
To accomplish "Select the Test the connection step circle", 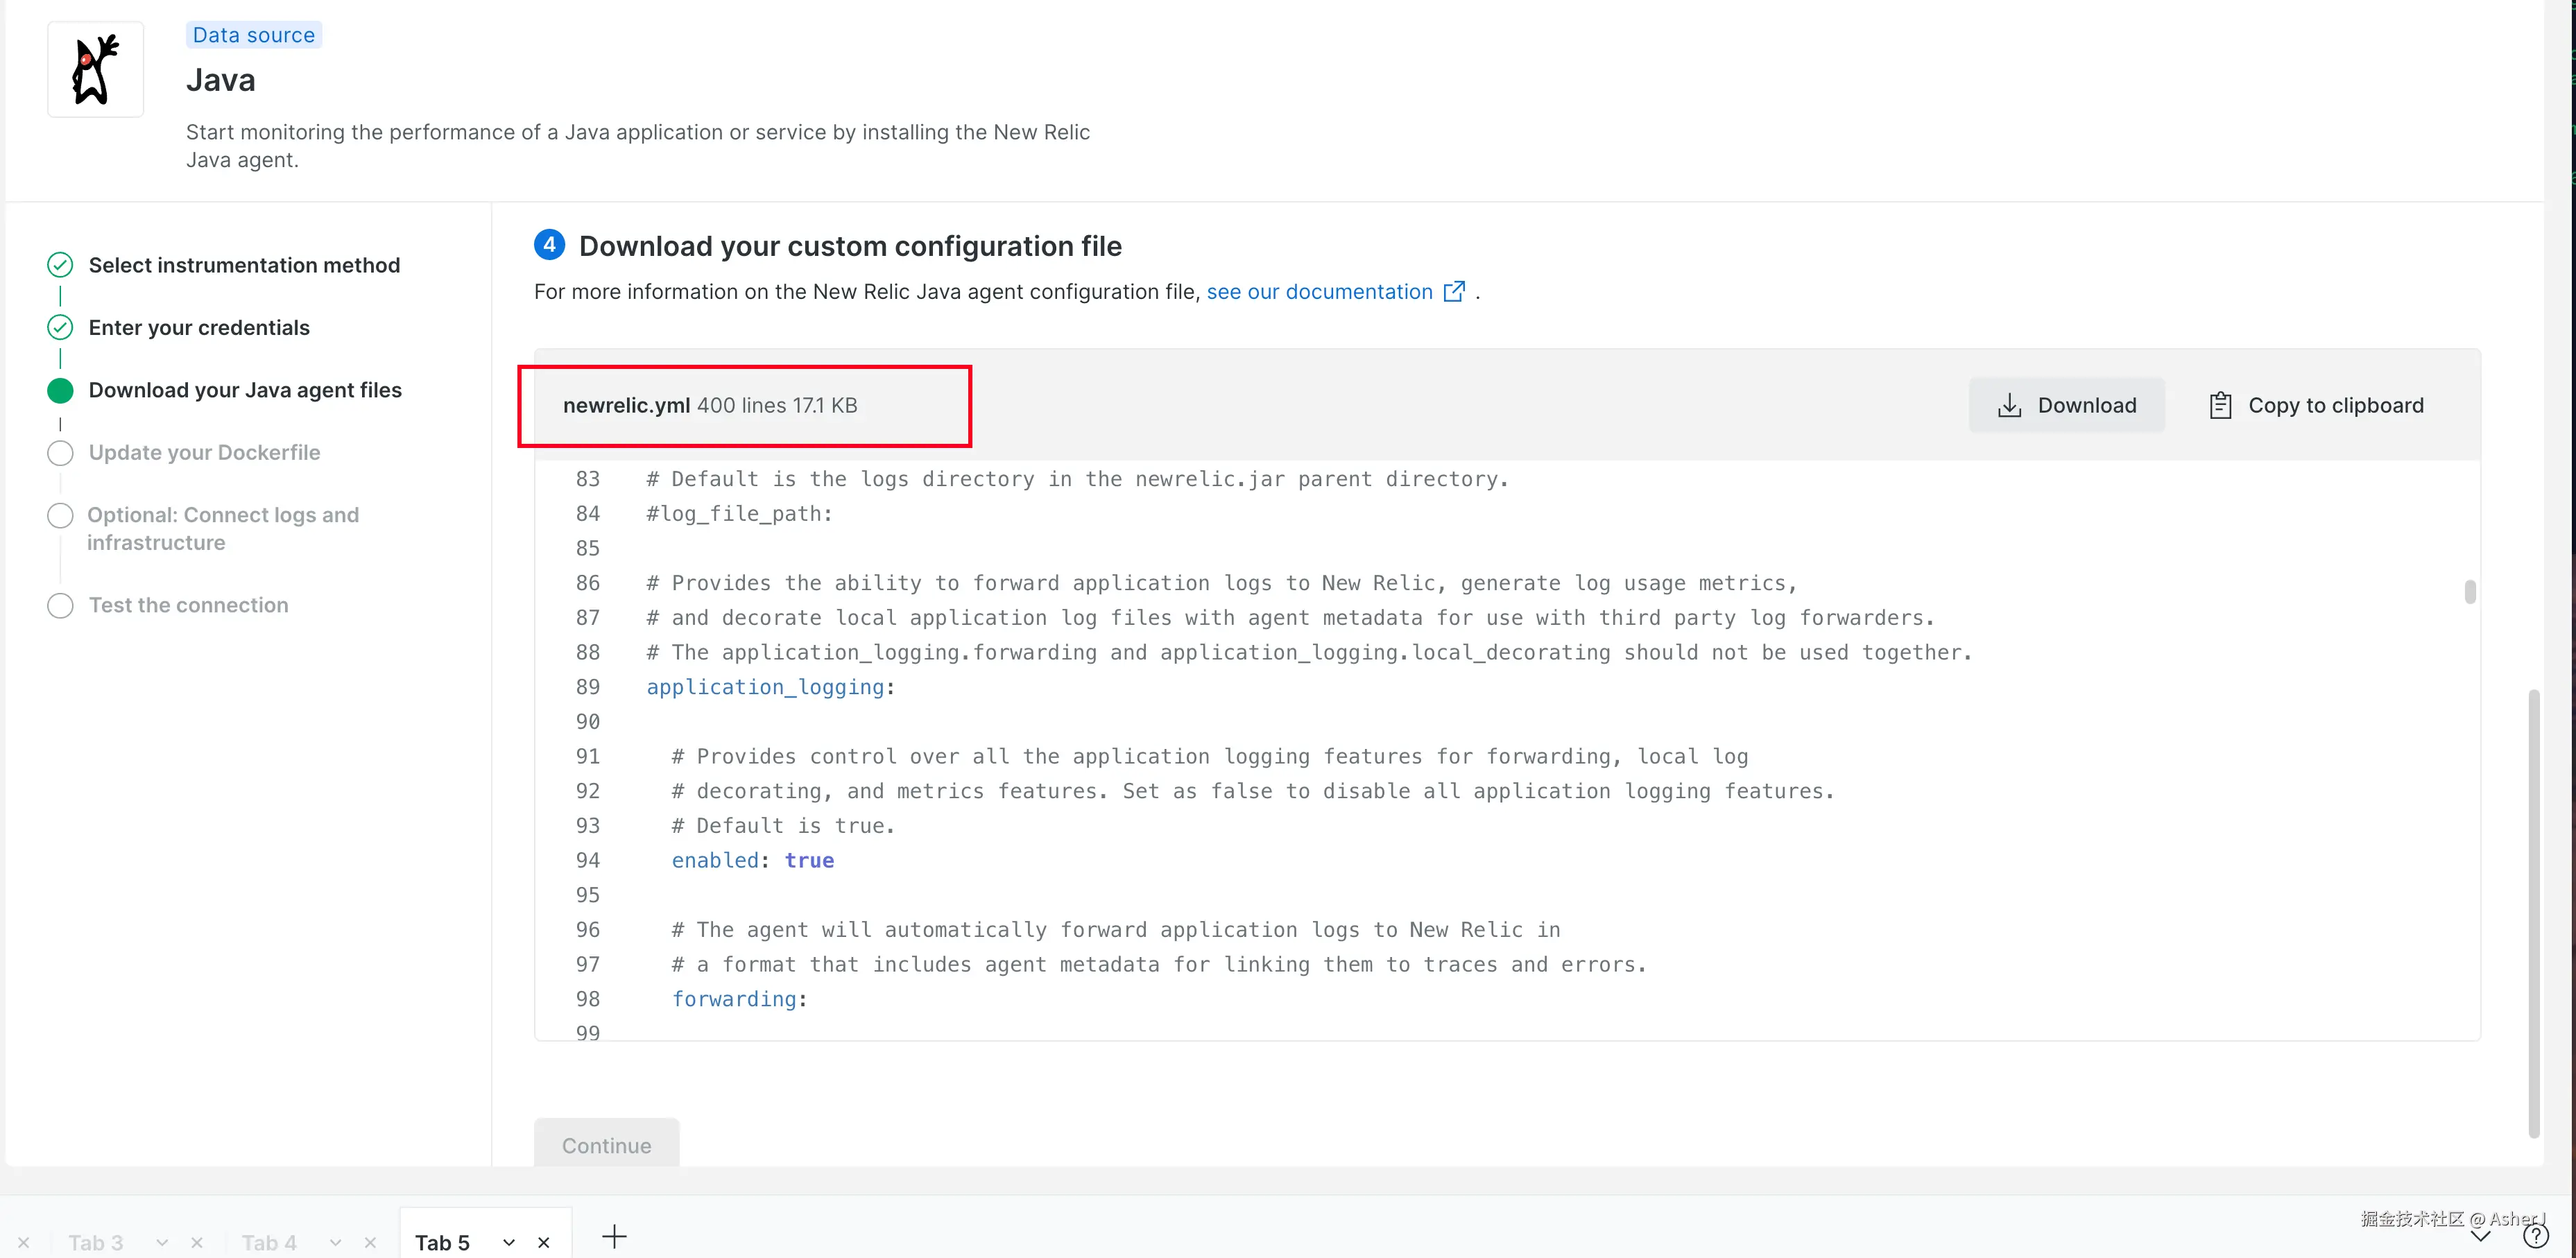I will (60, 605).
